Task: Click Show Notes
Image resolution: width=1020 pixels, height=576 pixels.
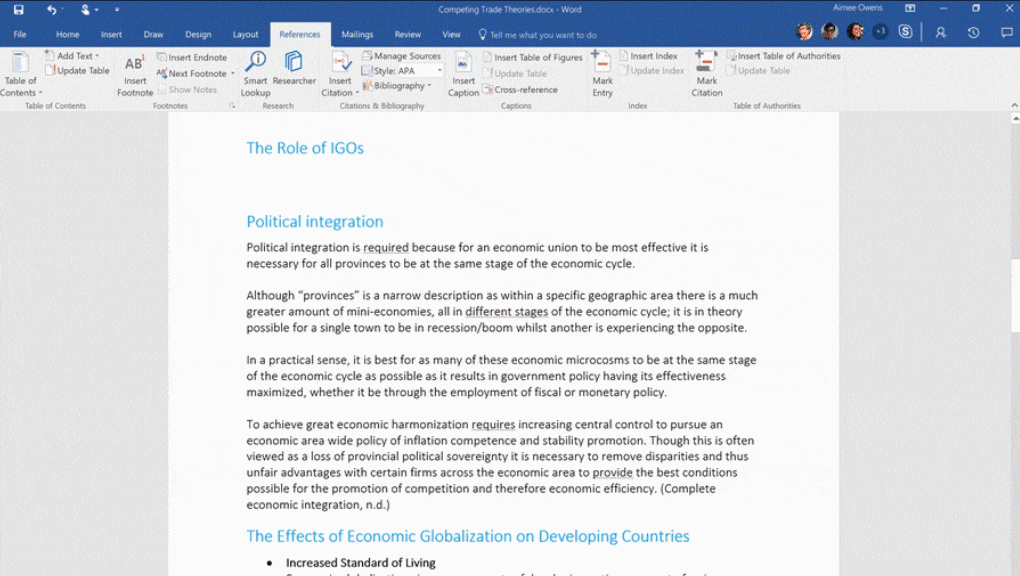Action: (187, 90)
